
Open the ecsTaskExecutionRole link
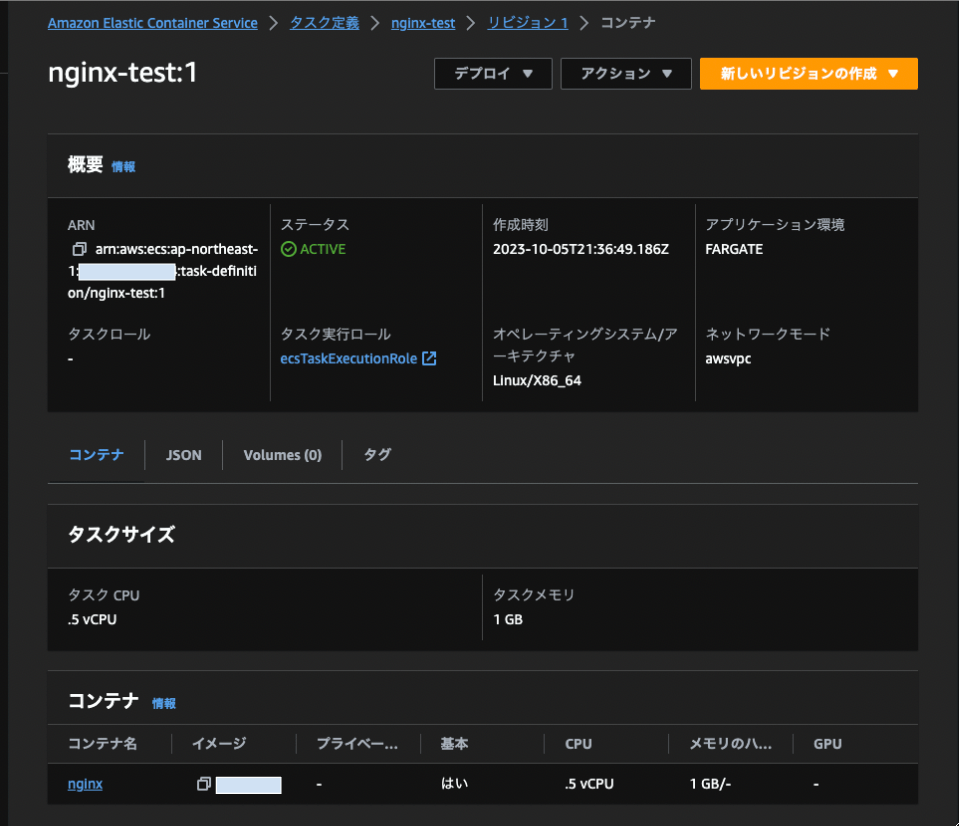349,358
